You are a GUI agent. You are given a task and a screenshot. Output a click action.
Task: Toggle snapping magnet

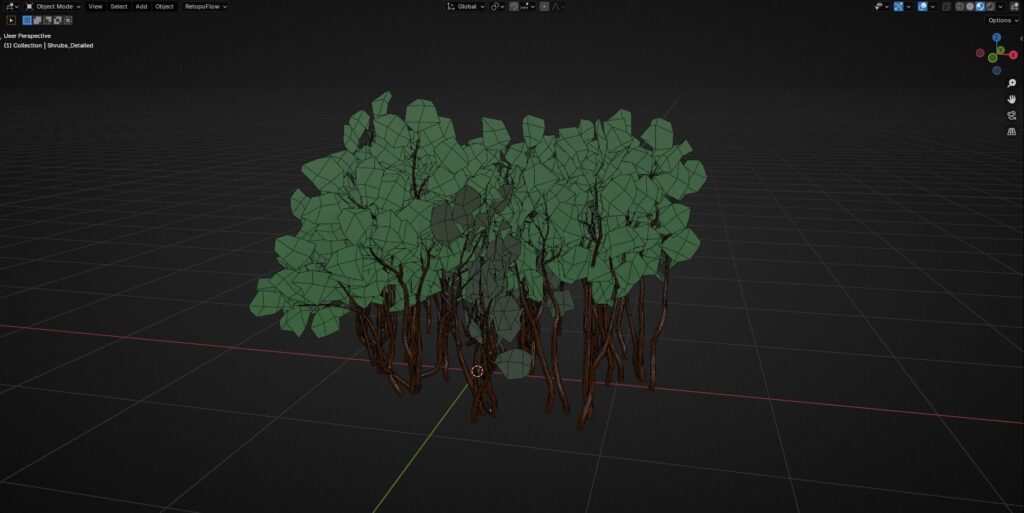[x=514, y=6]
